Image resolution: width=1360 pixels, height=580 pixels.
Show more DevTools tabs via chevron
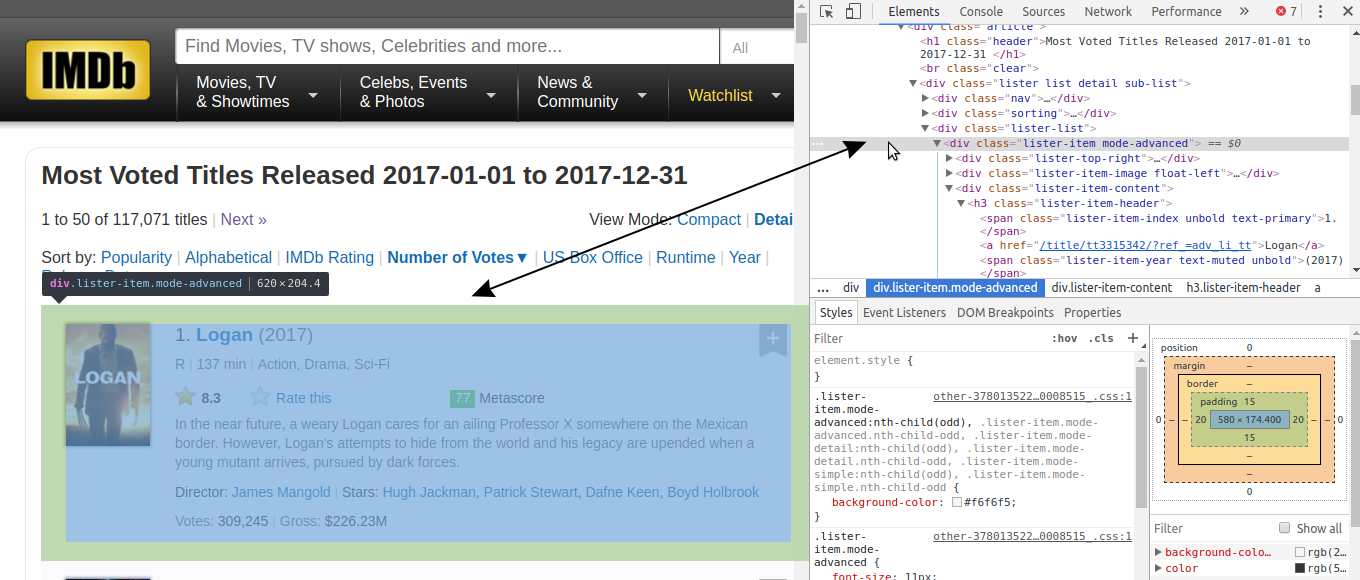coord(1244,12)
